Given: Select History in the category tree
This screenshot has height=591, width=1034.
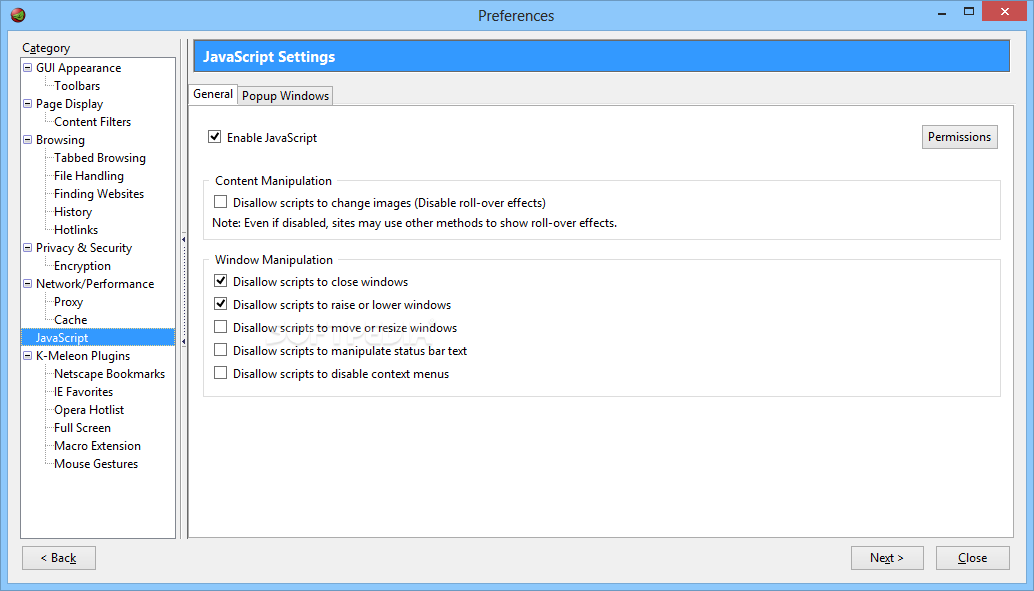Looking at the screenshot, I should coord(73,212).
